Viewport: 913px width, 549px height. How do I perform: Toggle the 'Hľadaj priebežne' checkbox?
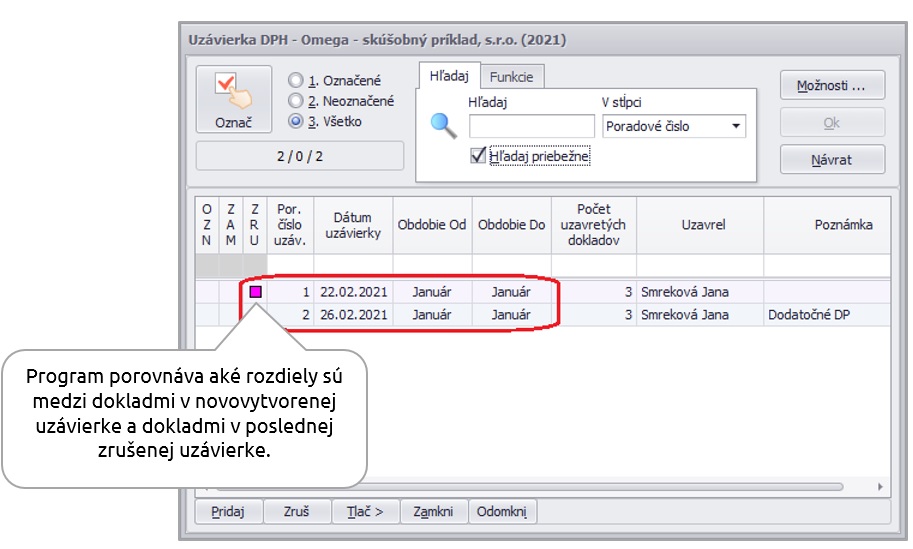click(x=478, y=157)
